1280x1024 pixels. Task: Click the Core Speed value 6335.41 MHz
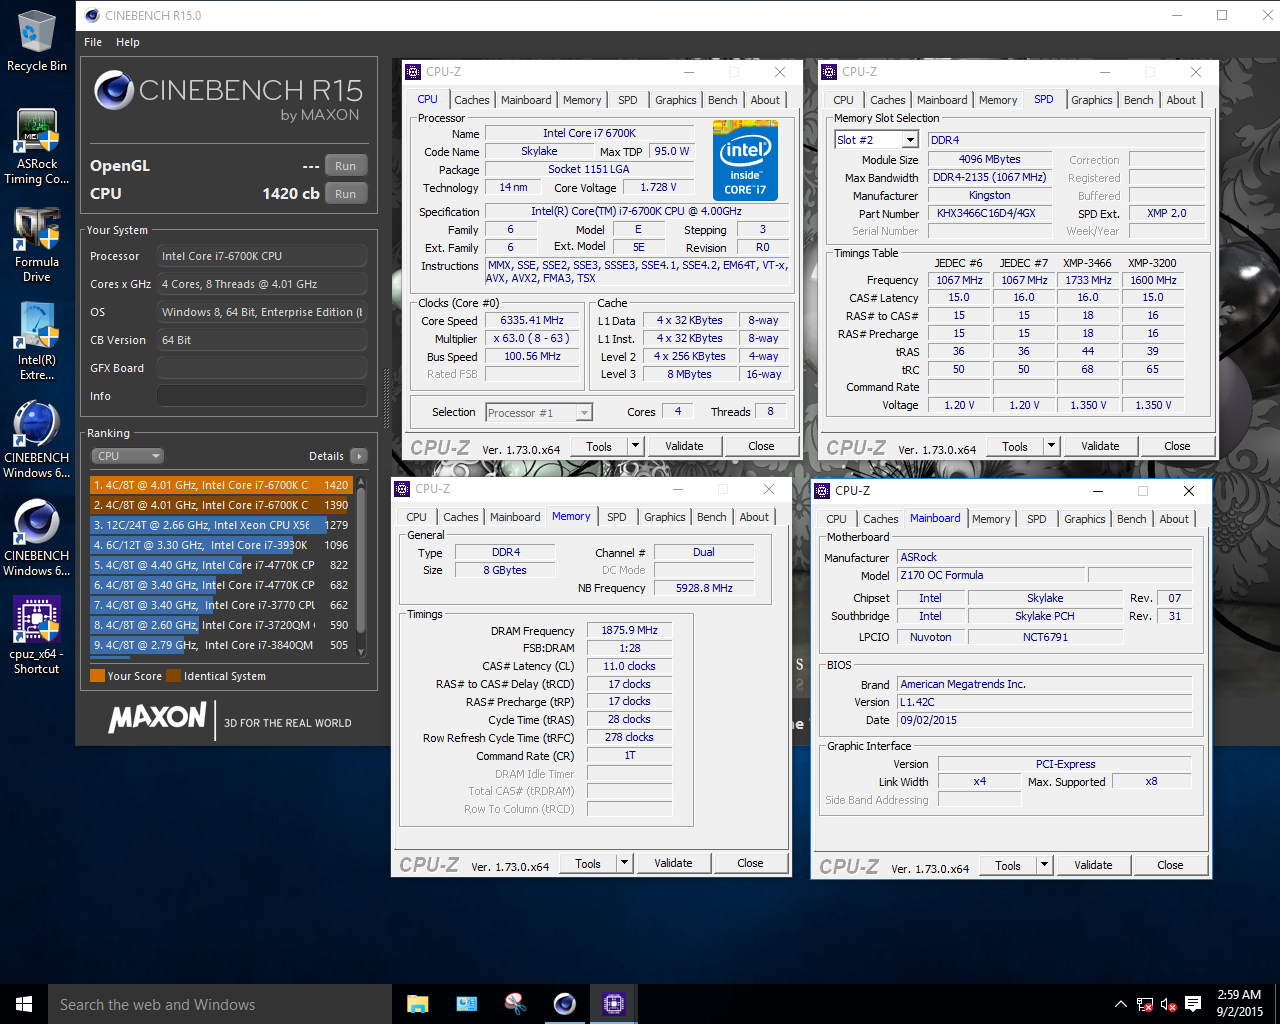click(x=533, y=320)
